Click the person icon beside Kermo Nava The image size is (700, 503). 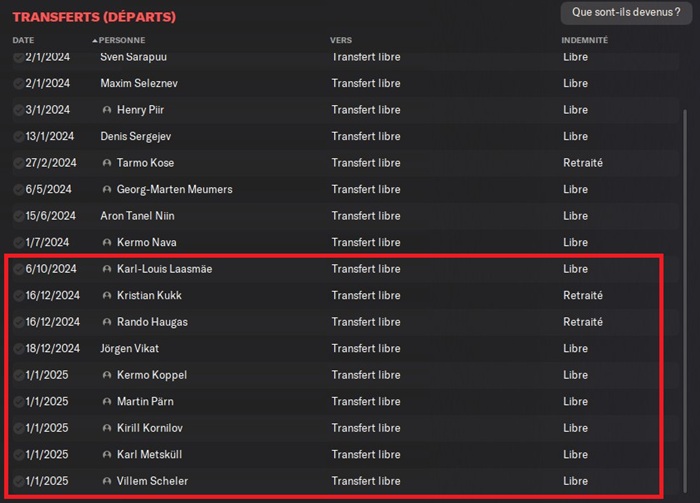pyautogui.click(x=107, y=243)
